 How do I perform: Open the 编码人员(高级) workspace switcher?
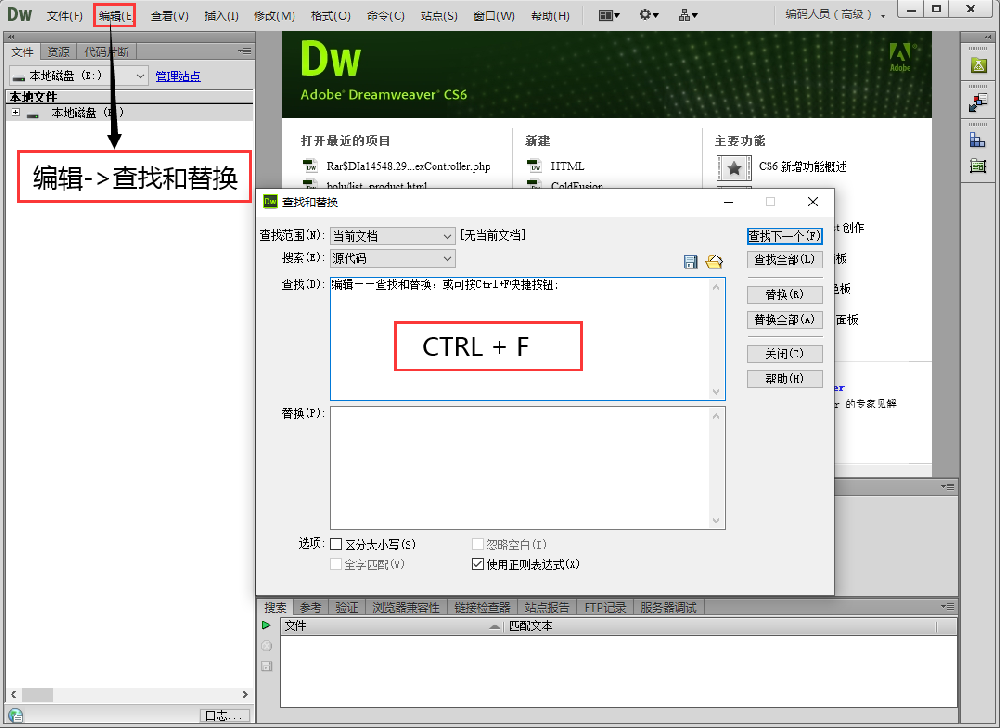pyautogui.click(x=835, y=15)
